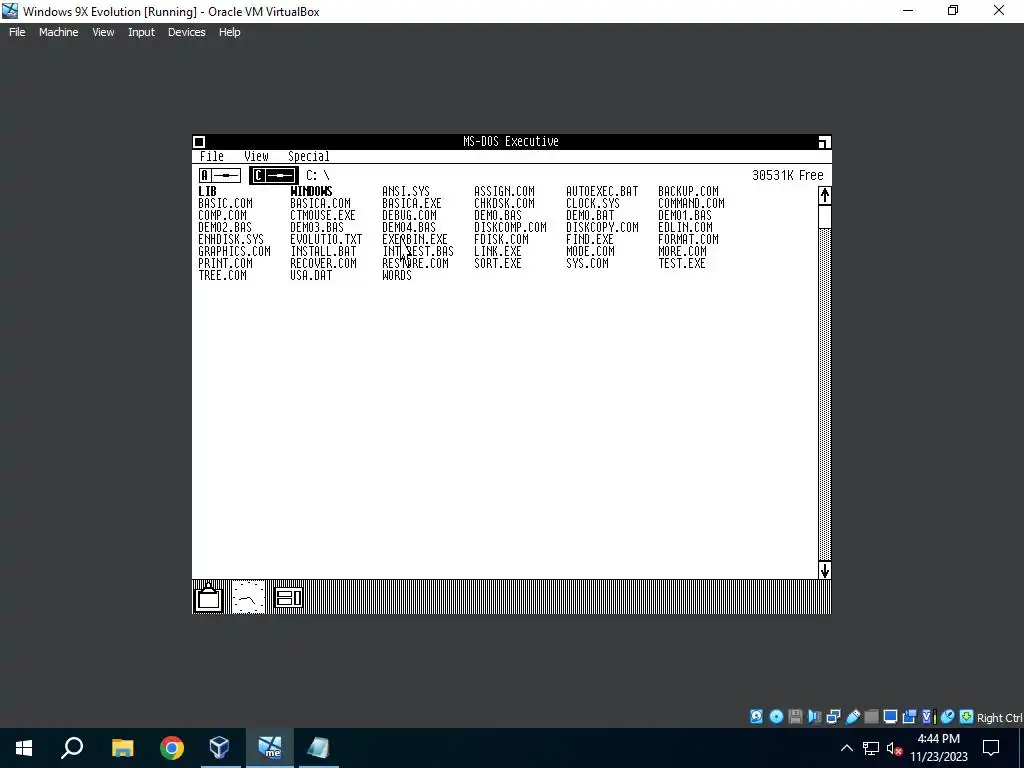Switch to VirtualBox Manager taskbar icon
This screenshot has height=768, width=1024.
(x=219, y=748)
